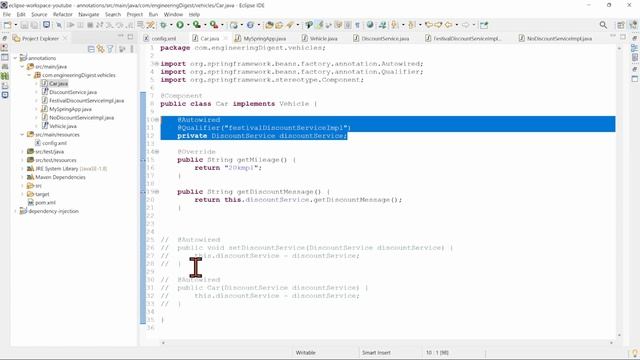Close the Car.java editor tab

point(225,38)
